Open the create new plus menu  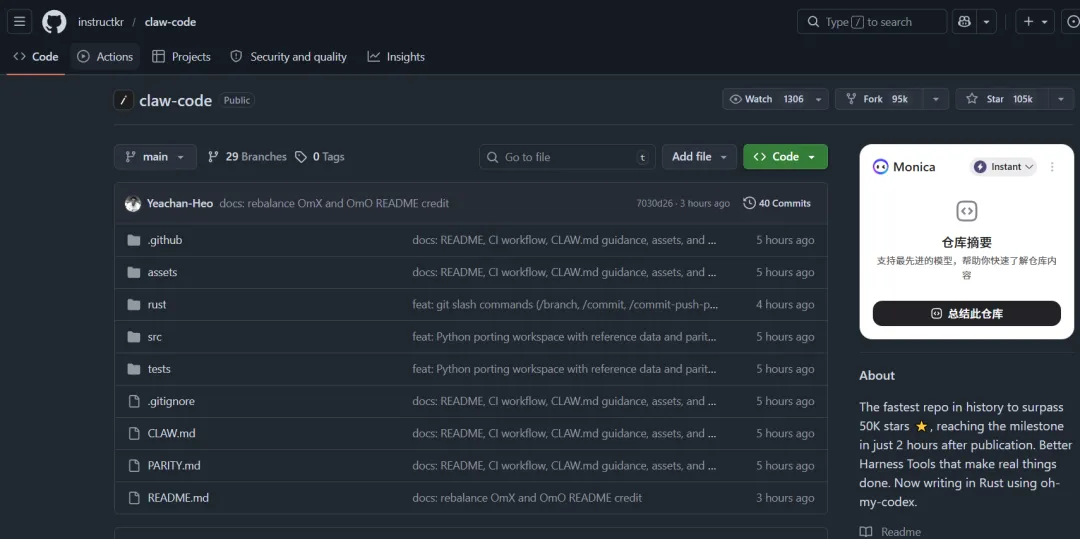pyautogui.click(x=1035, y=22)
